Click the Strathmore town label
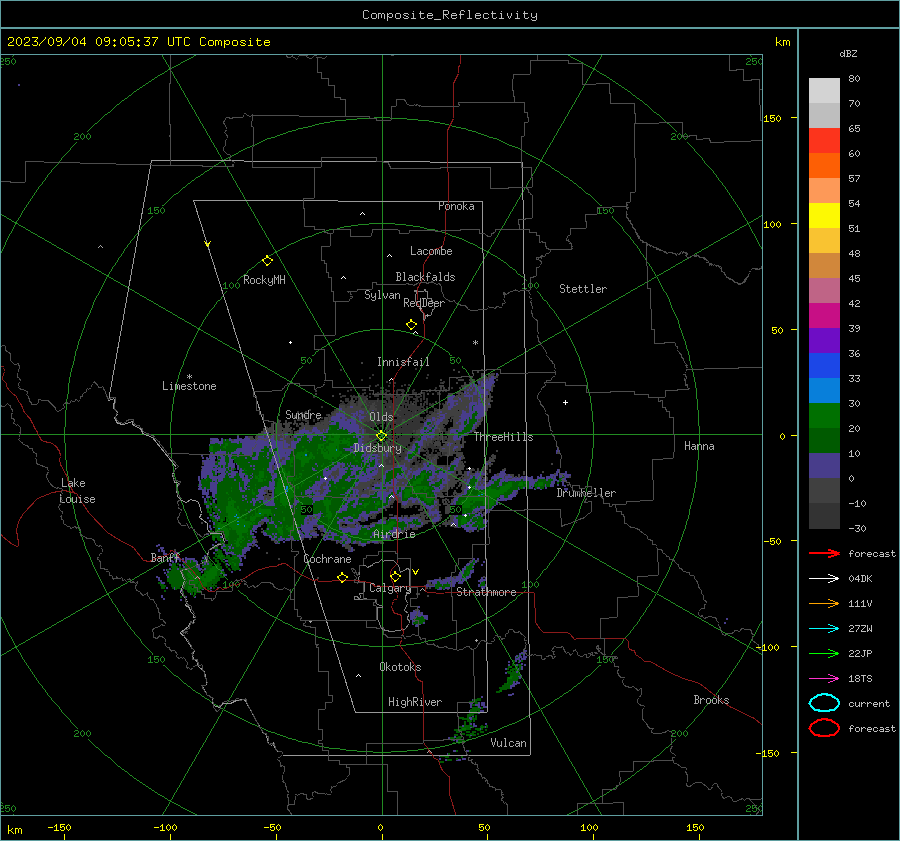The width and height of the screenshot is (900, 841). point(486,592)
